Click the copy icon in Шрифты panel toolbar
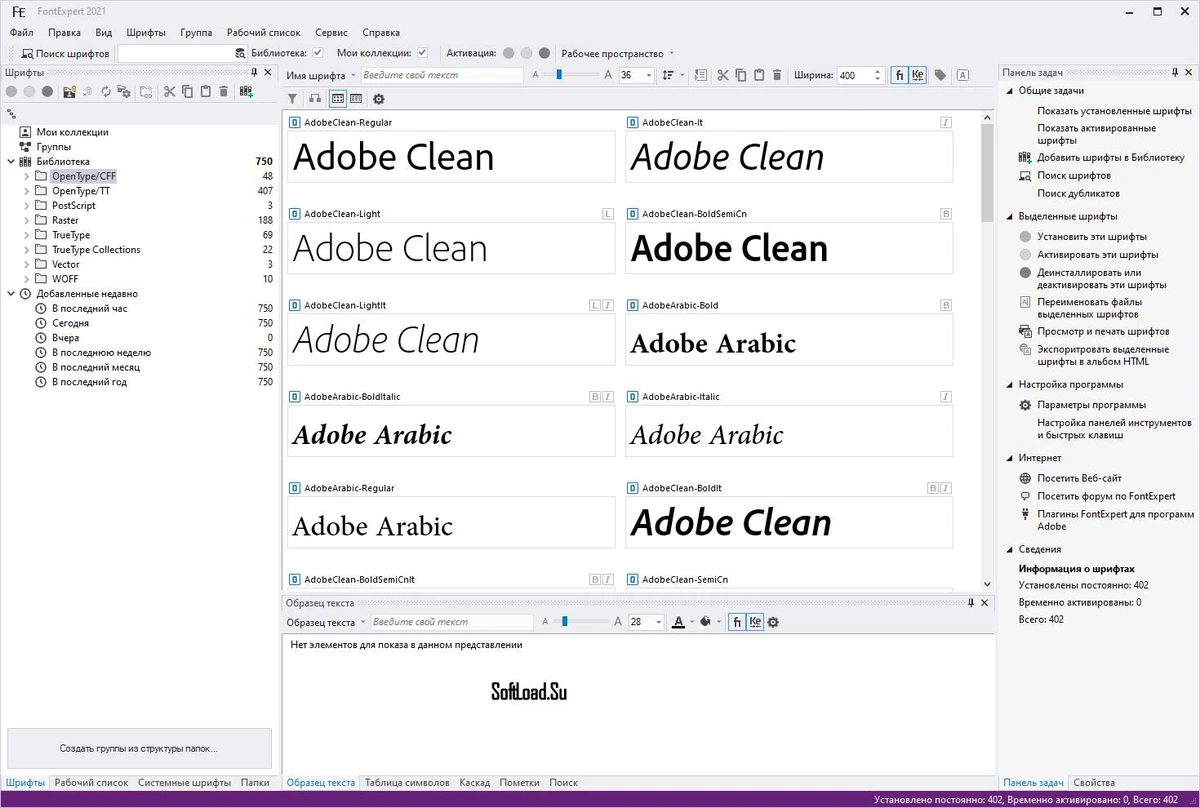The image size is (1200, 808). 187,91
